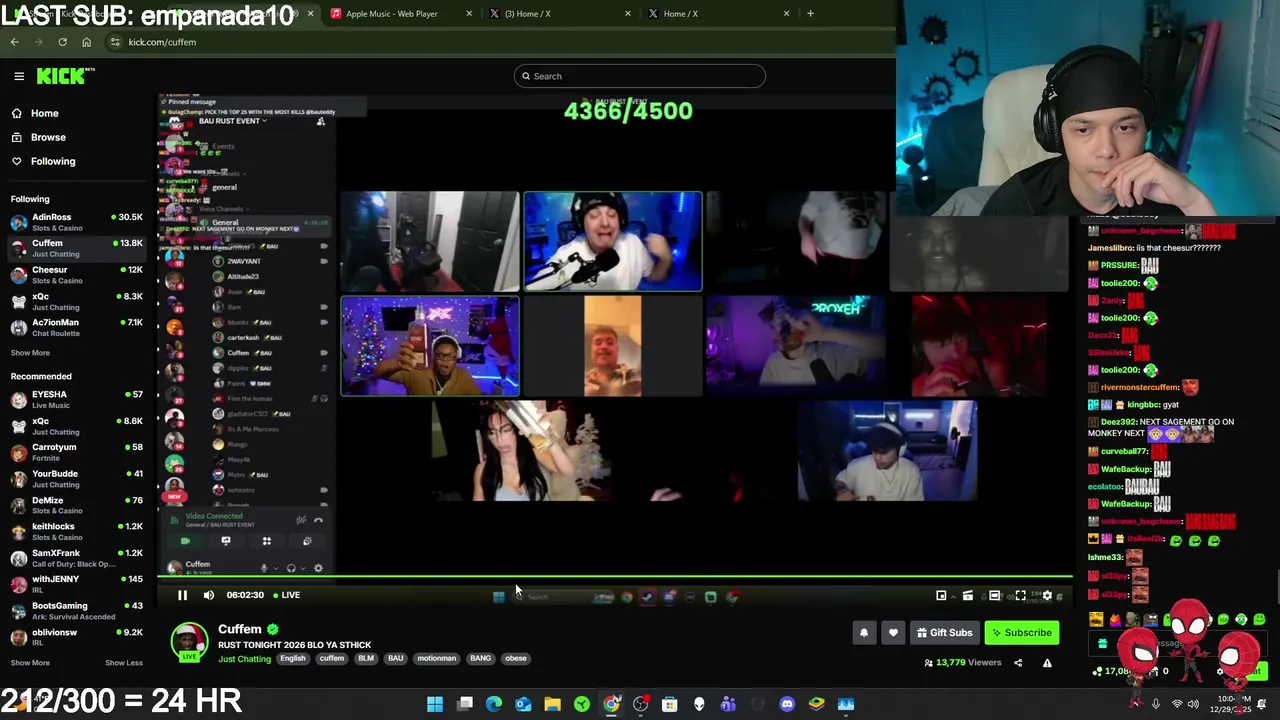Click the Kick logo
This screenshot has width=1280, height=720.
point(65,76)
